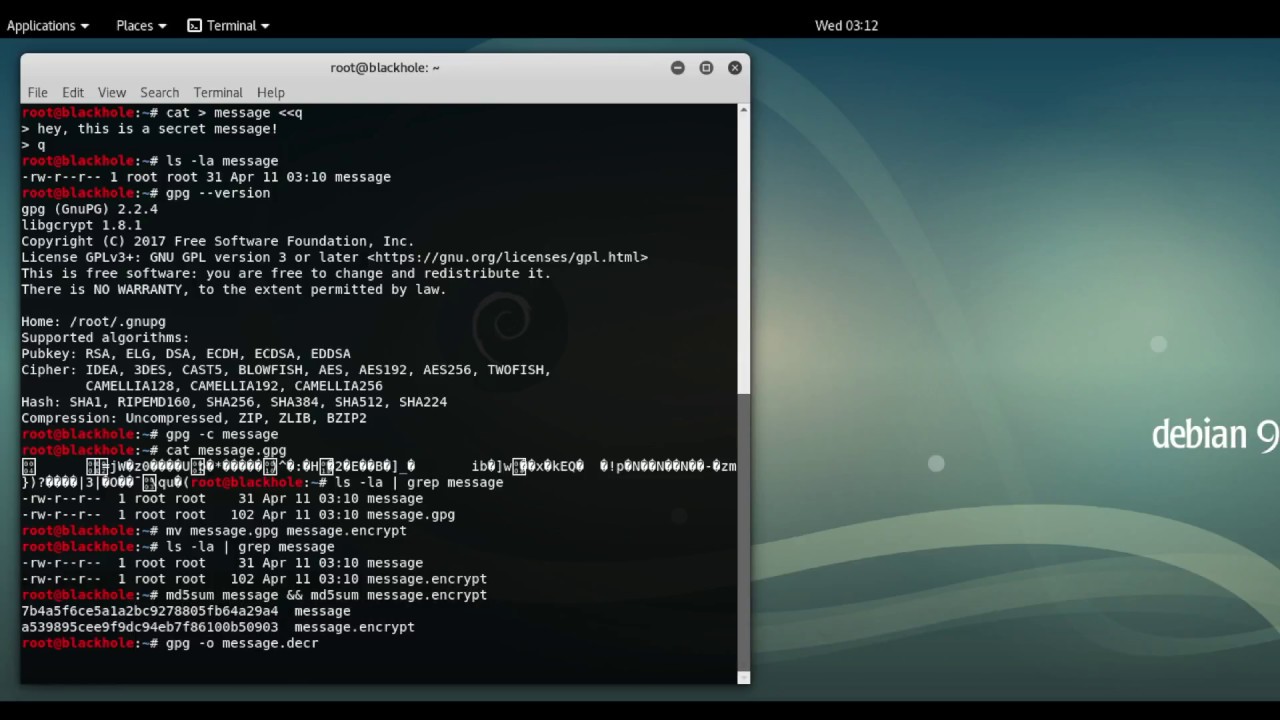Click the 'gpg -o message.decr' command text
Viewport: 1280px width, 720px height.
tap(242, 643)
